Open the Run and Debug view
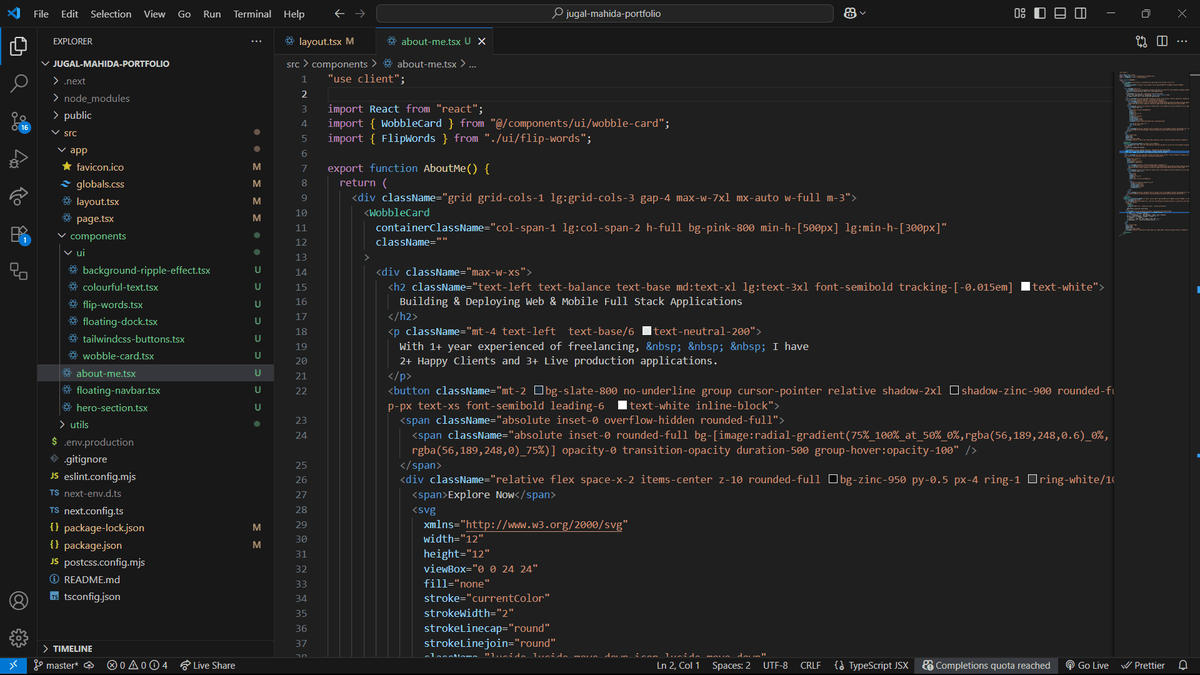Screen dimensions: 1200x675 [18, 159]
